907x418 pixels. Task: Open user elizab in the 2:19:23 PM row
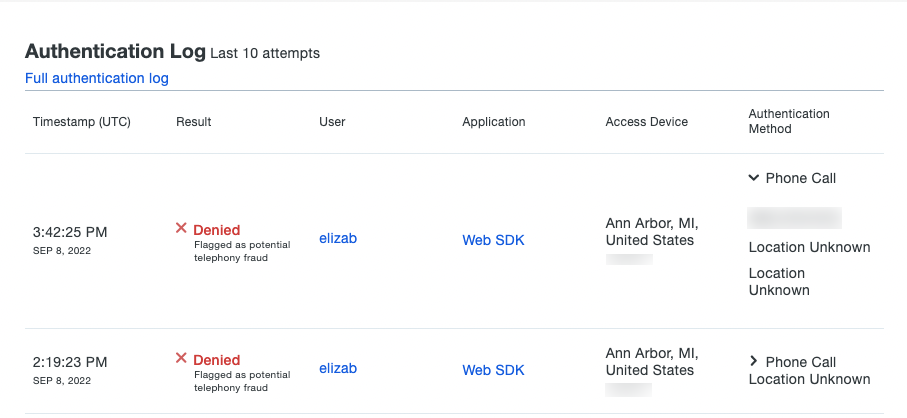point(338,369)
